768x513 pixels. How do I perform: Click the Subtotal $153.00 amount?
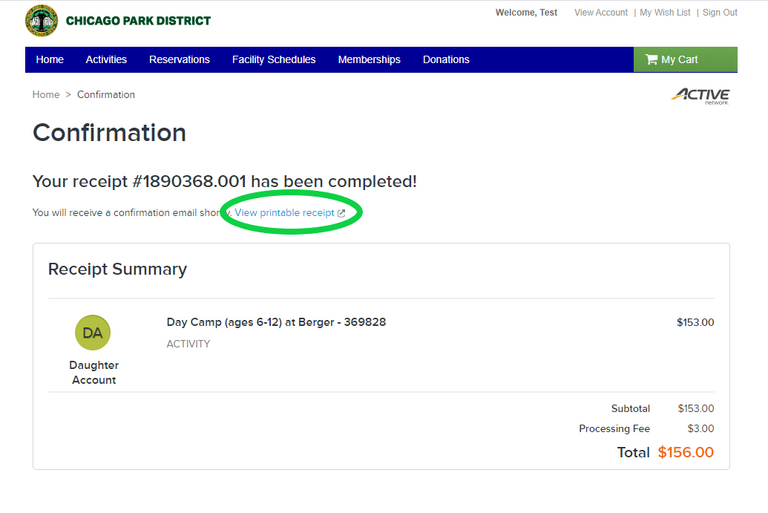(x=696, y=409)
